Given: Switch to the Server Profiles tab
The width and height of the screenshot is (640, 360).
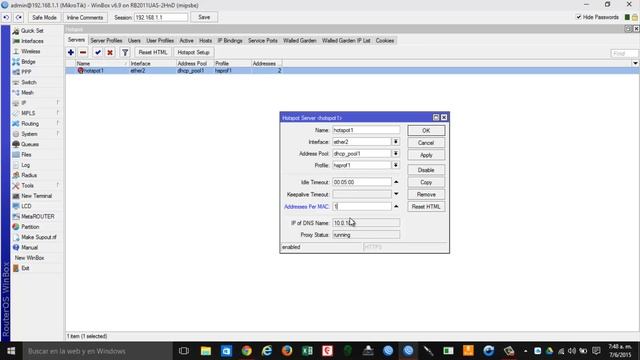Looking at the screenshot, I should [106, 40].
